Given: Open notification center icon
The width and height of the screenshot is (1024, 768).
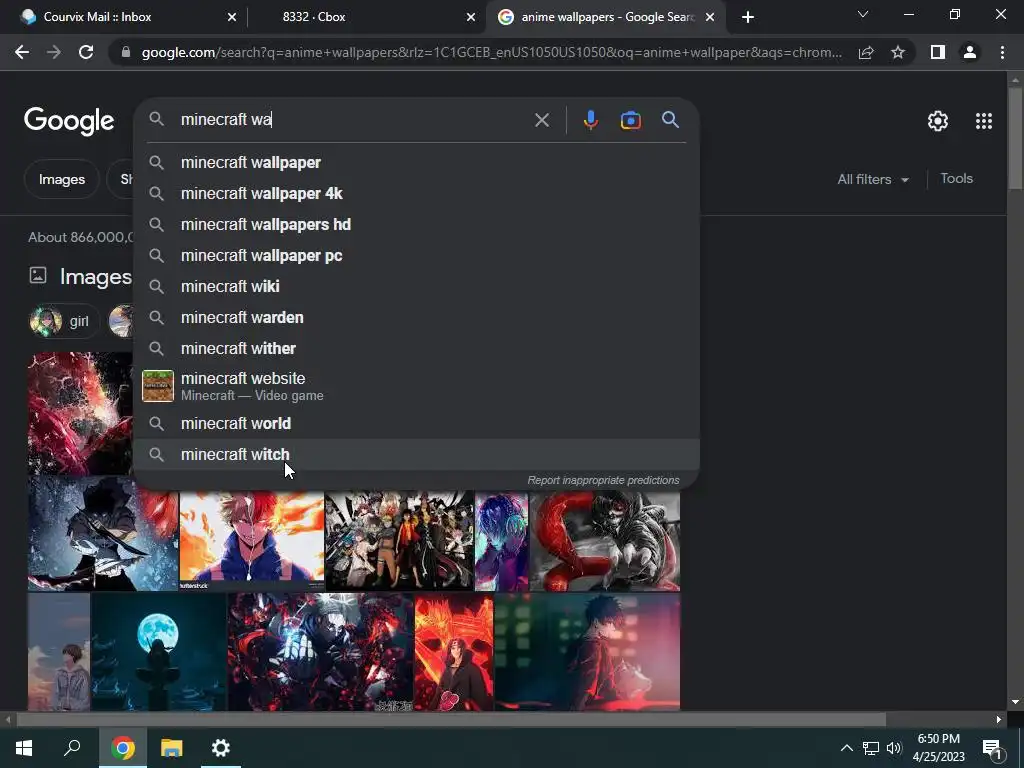Looking at the screenshot, I should [x=992, y=748].
